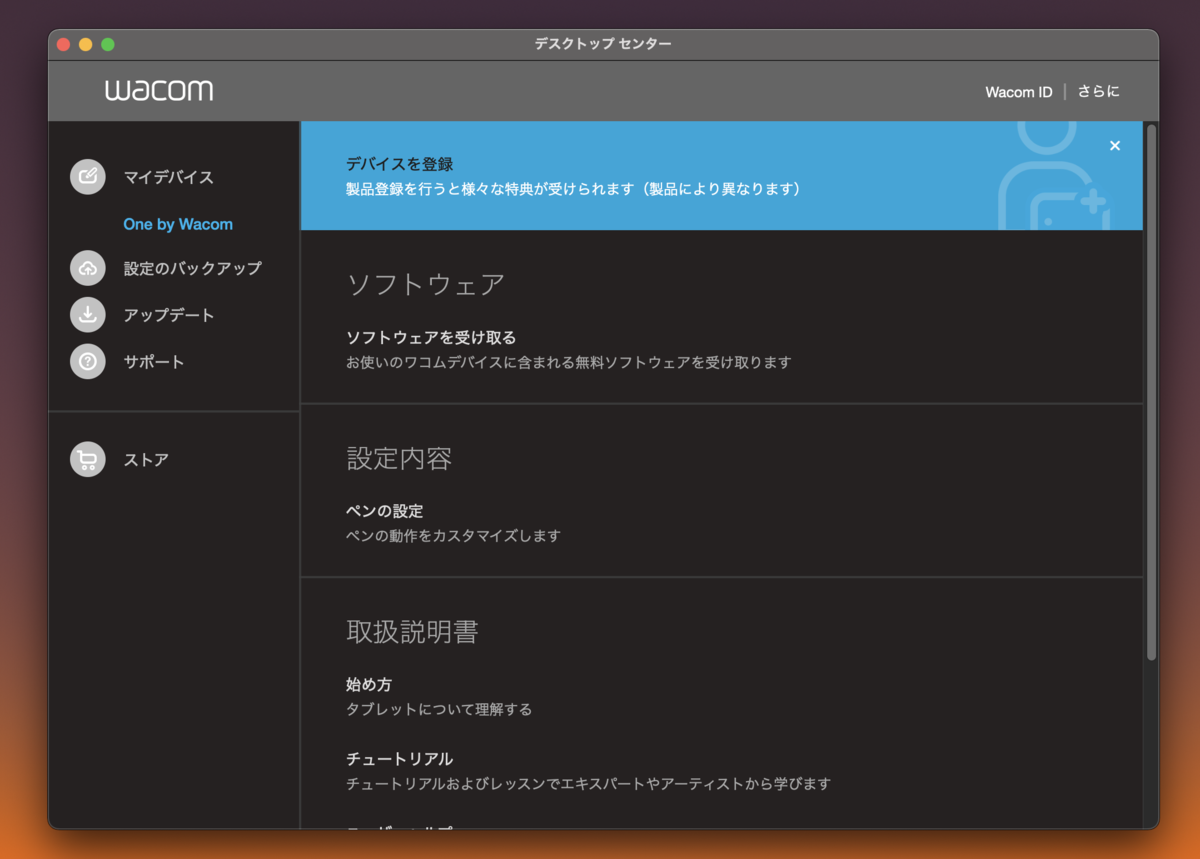Open マイデバイス in the sidebar
This screenshot has width=1200, height=859.
tap(169, 177)
